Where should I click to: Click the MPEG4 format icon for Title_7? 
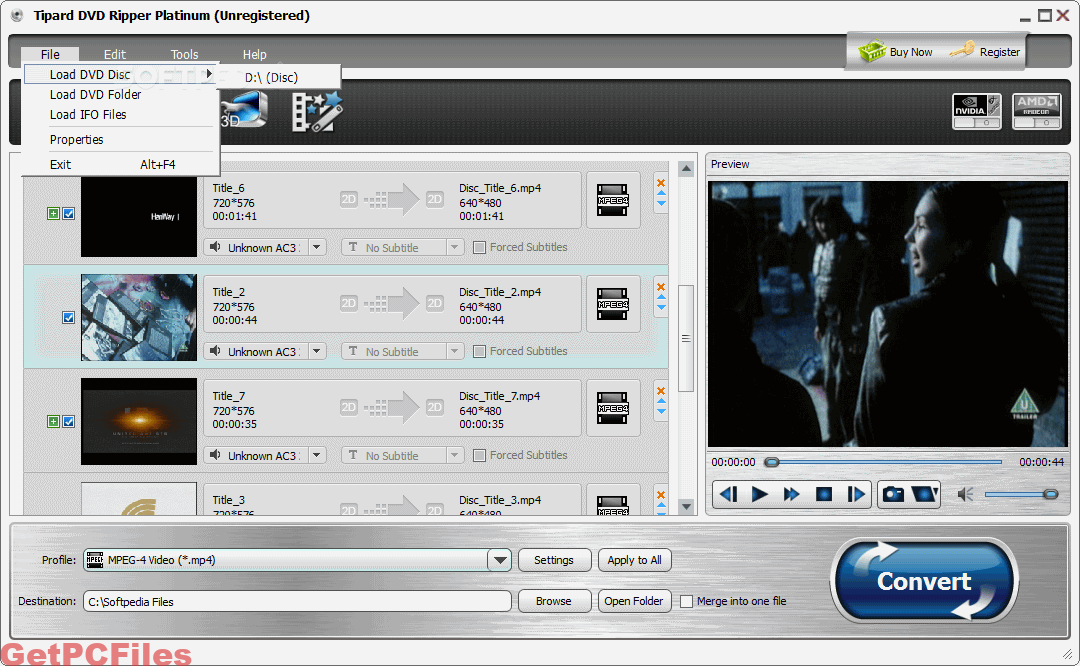pos(612,408)
